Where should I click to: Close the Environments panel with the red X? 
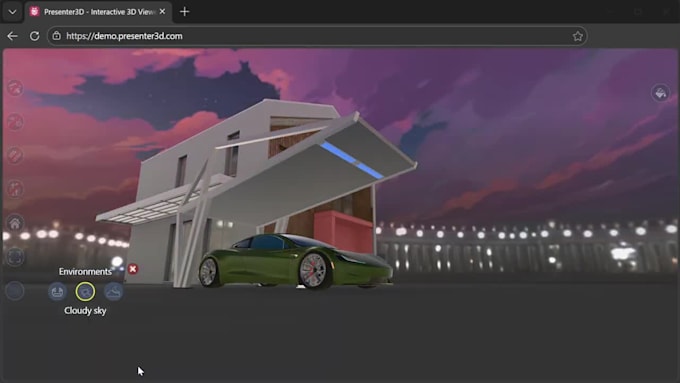[x=133, y=269]
